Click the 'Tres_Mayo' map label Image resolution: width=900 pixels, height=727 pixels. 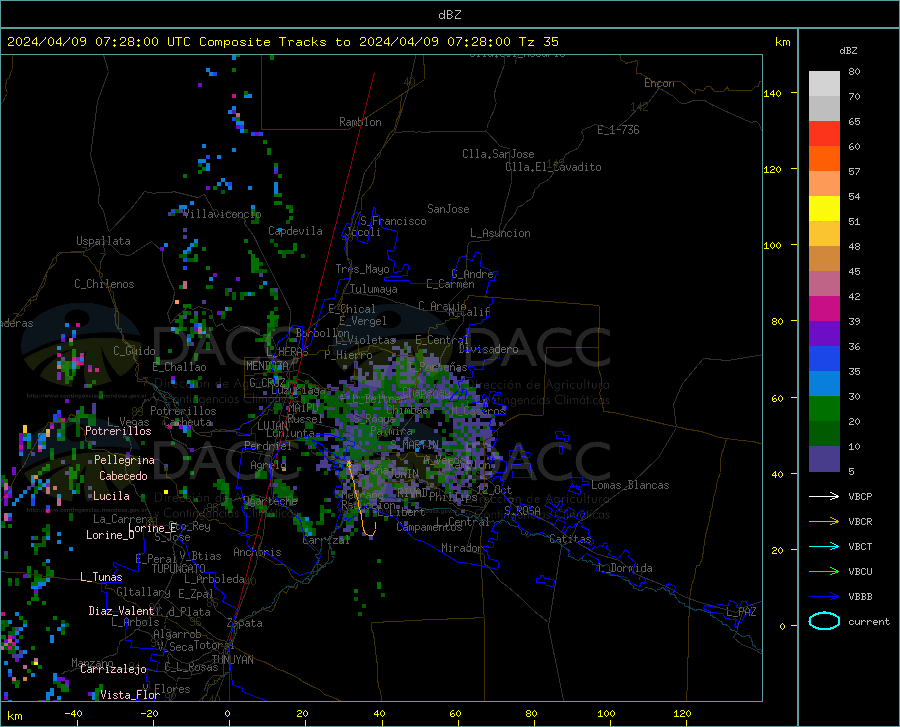362,269
